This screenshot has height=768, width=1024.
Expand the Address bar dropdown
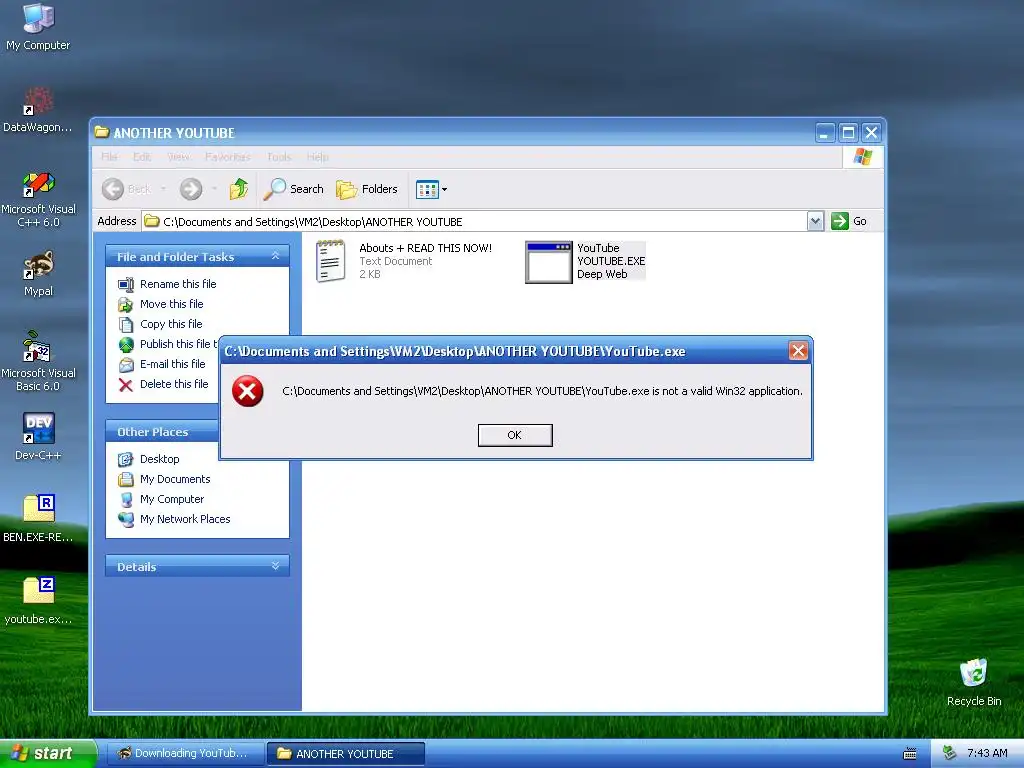click(x=815, y=221)
